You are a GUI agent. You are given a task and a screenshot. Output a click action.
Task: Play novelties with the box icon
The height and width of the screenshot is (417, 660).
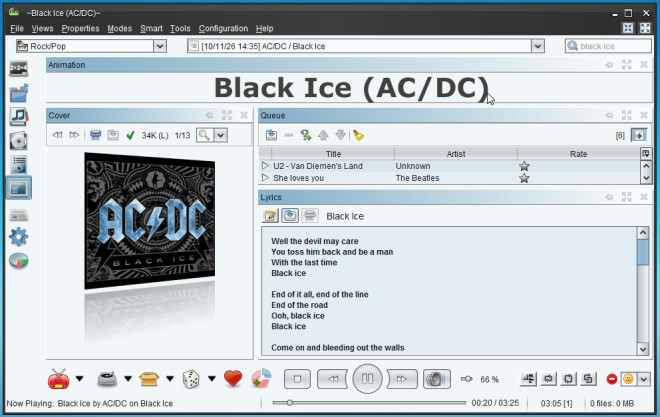coord(149,379)
